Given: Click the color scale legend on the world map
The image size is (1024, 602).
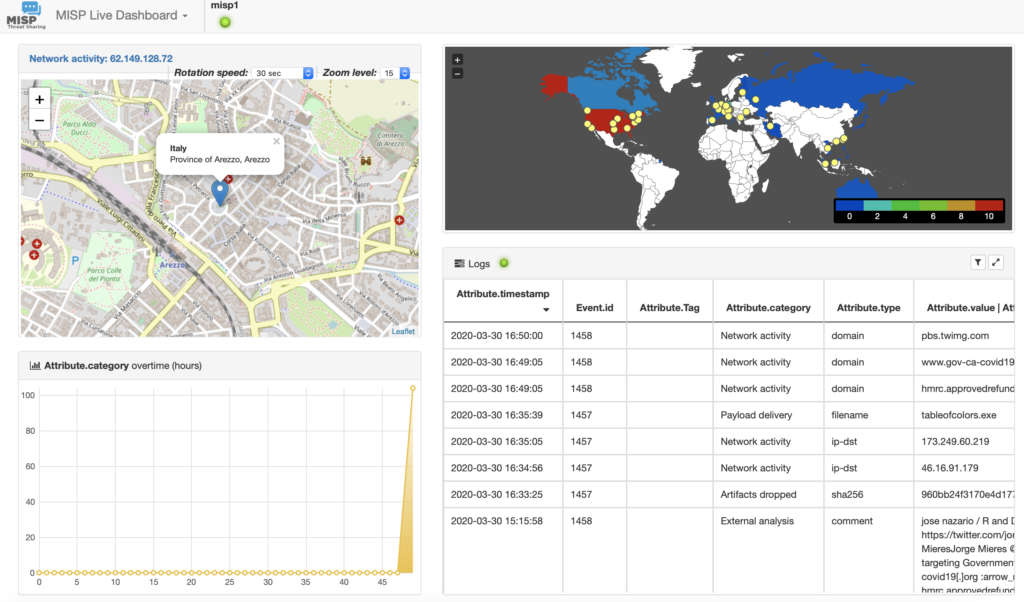Looking at the screenshot, I should coord(919,209).
